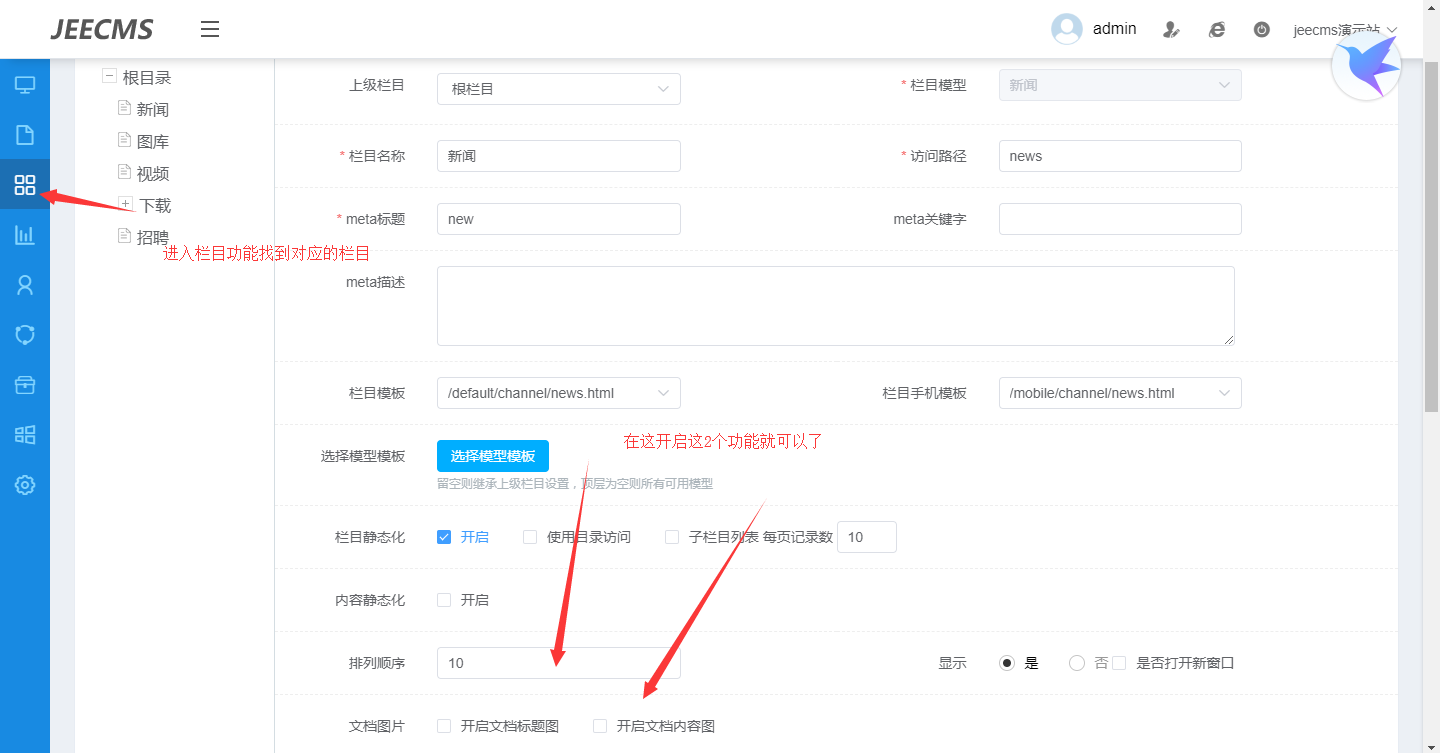The image size is (1440, 753).
Task: Select 招聘 in the channel tree
Action: click(153, 238)
